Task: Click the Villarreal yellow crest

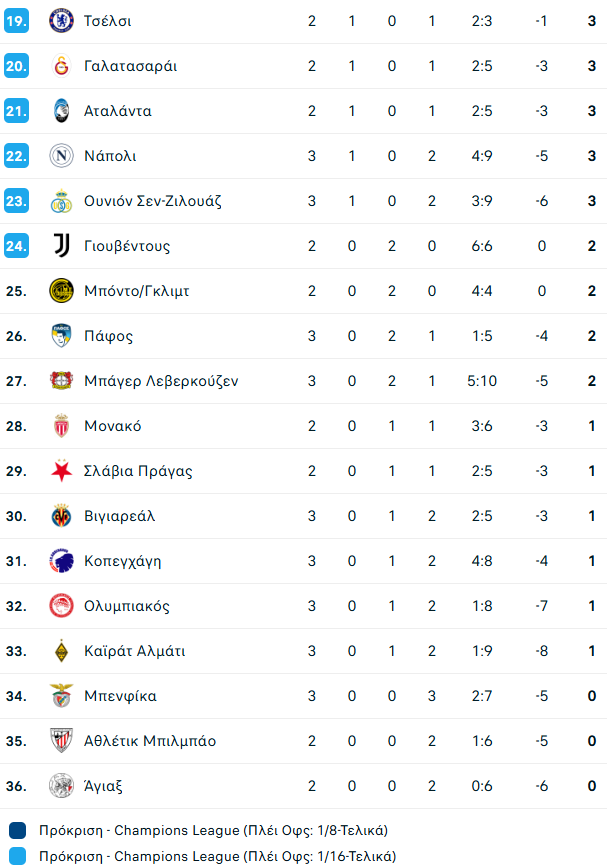Action: (x=61, y=516)
